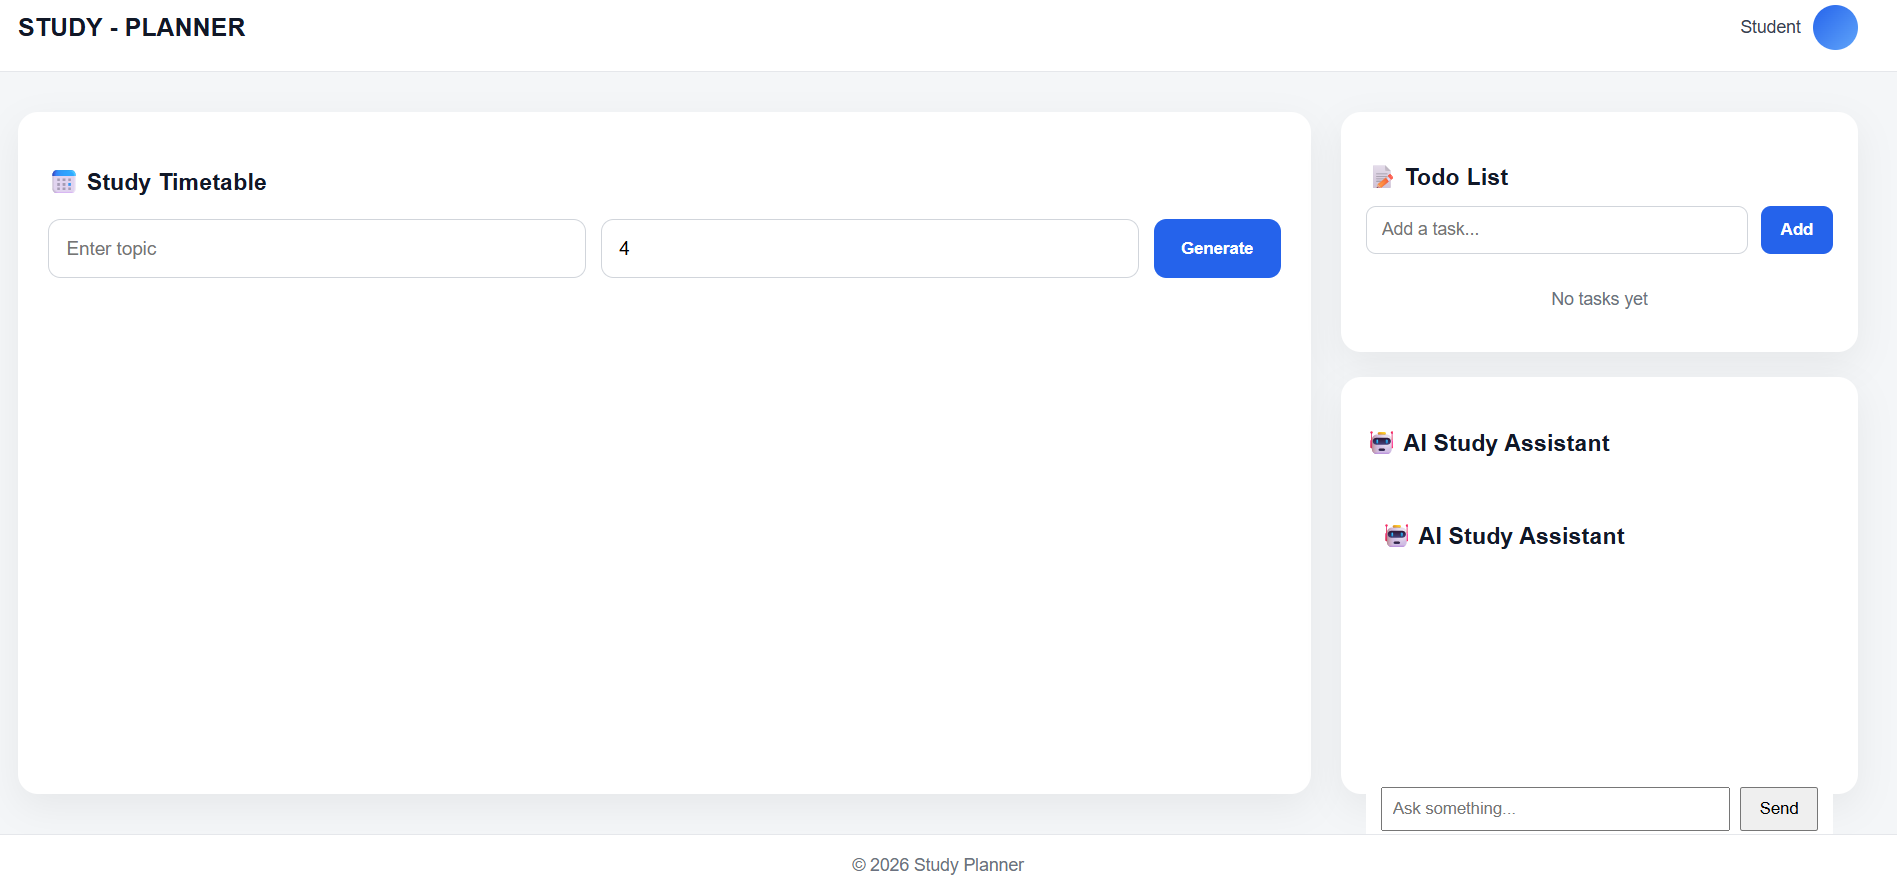
Task: Click the robot icon in AI Study Assistant header
Action: click(x=1382, y=442)
